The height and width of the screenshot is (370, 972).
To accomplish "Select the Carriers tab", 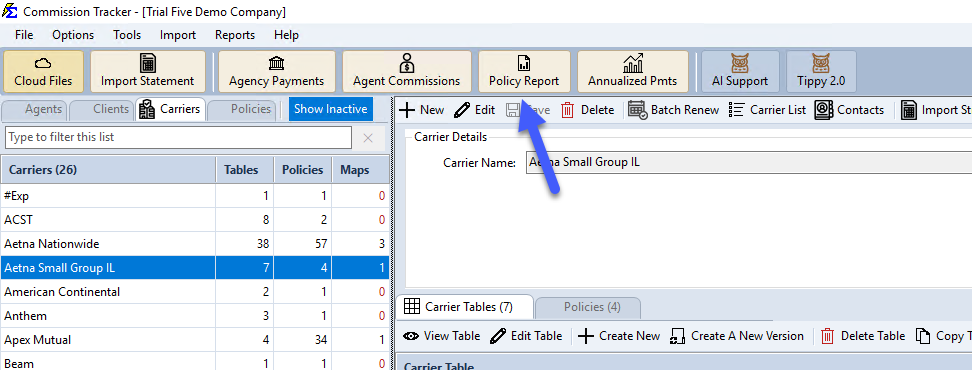I will pos(170,110).
